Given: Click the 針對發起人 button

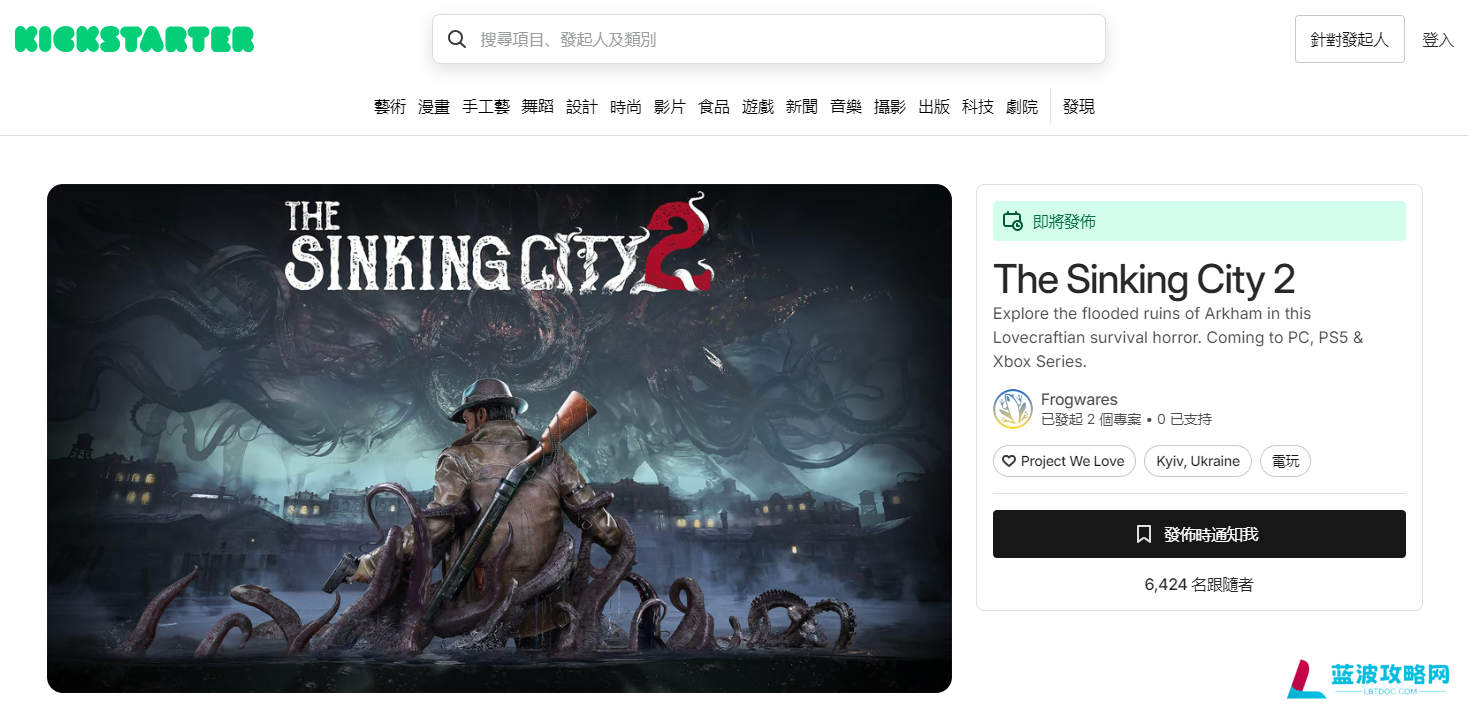Looking at the screenshot, I should tap(1350, 39).
